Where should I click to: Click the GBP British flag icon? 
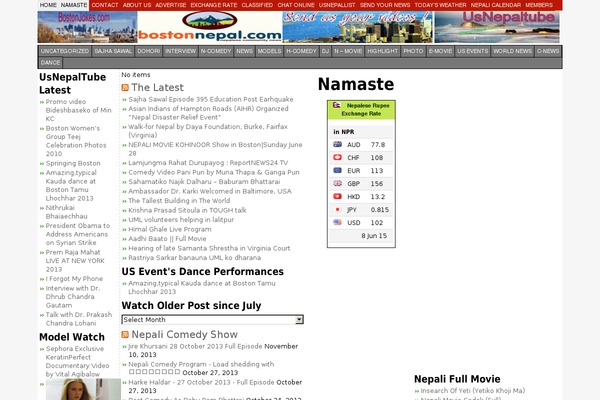click(338, 183)
